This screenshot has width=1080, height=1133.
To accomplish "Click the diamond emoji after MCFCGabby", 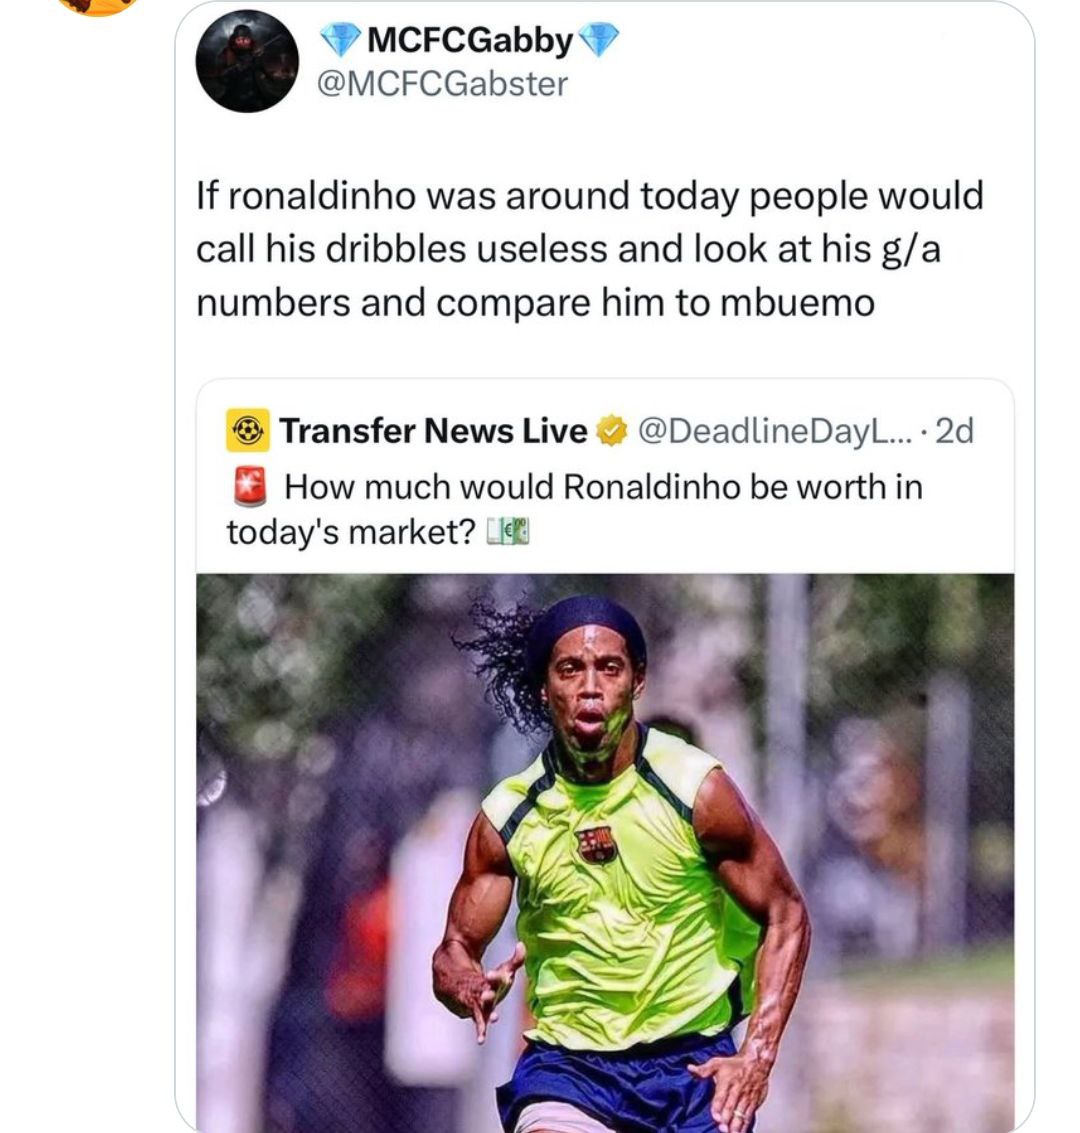I will (x=599, y=41).
